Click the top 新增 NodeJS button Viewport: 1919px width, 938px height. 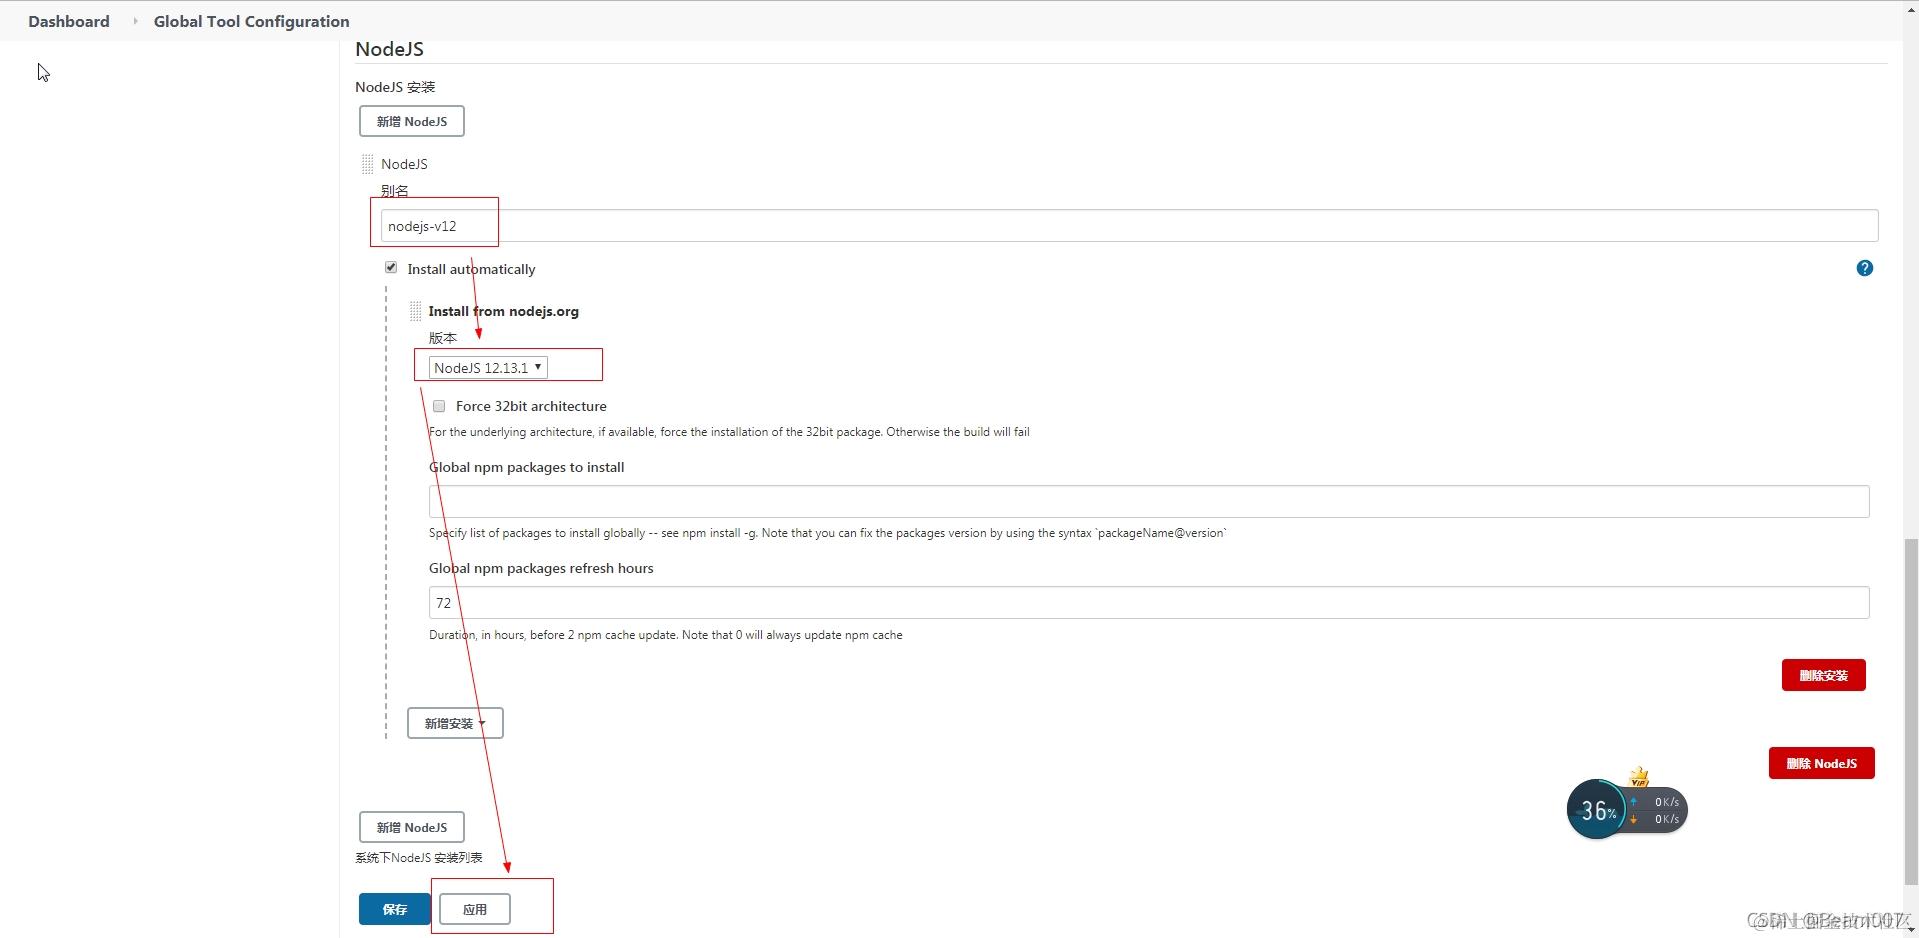[x=412, y=121]
